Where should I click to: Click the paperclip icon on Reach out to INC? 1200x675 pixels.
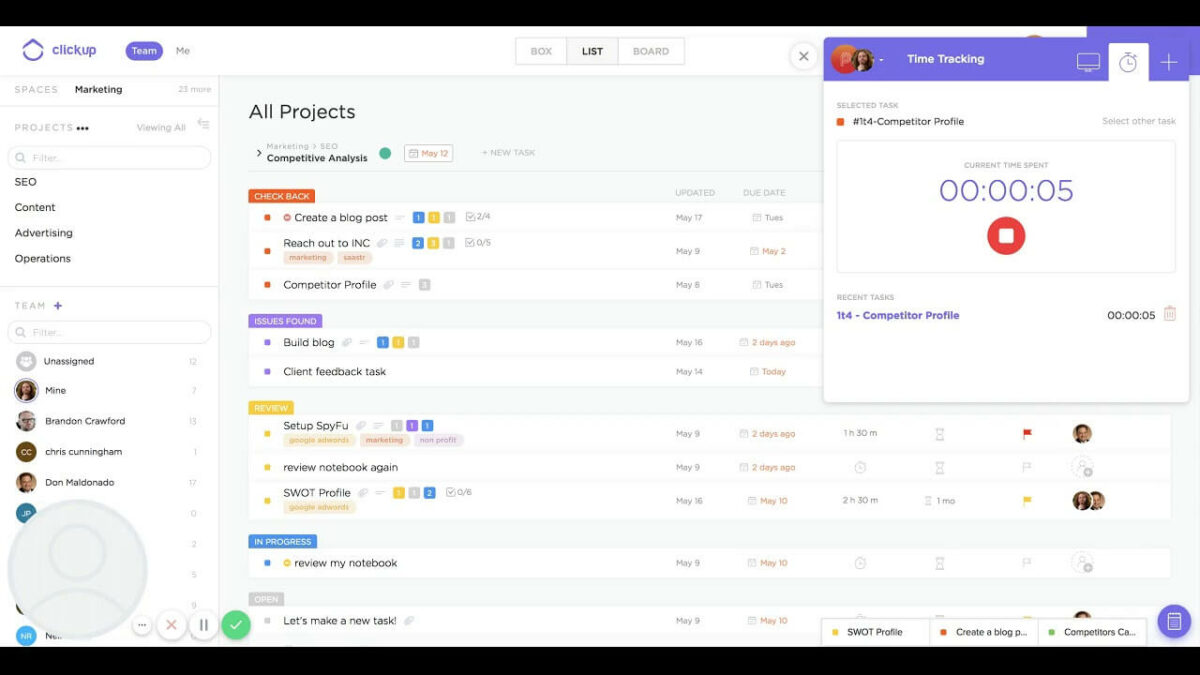click(381, 242)
